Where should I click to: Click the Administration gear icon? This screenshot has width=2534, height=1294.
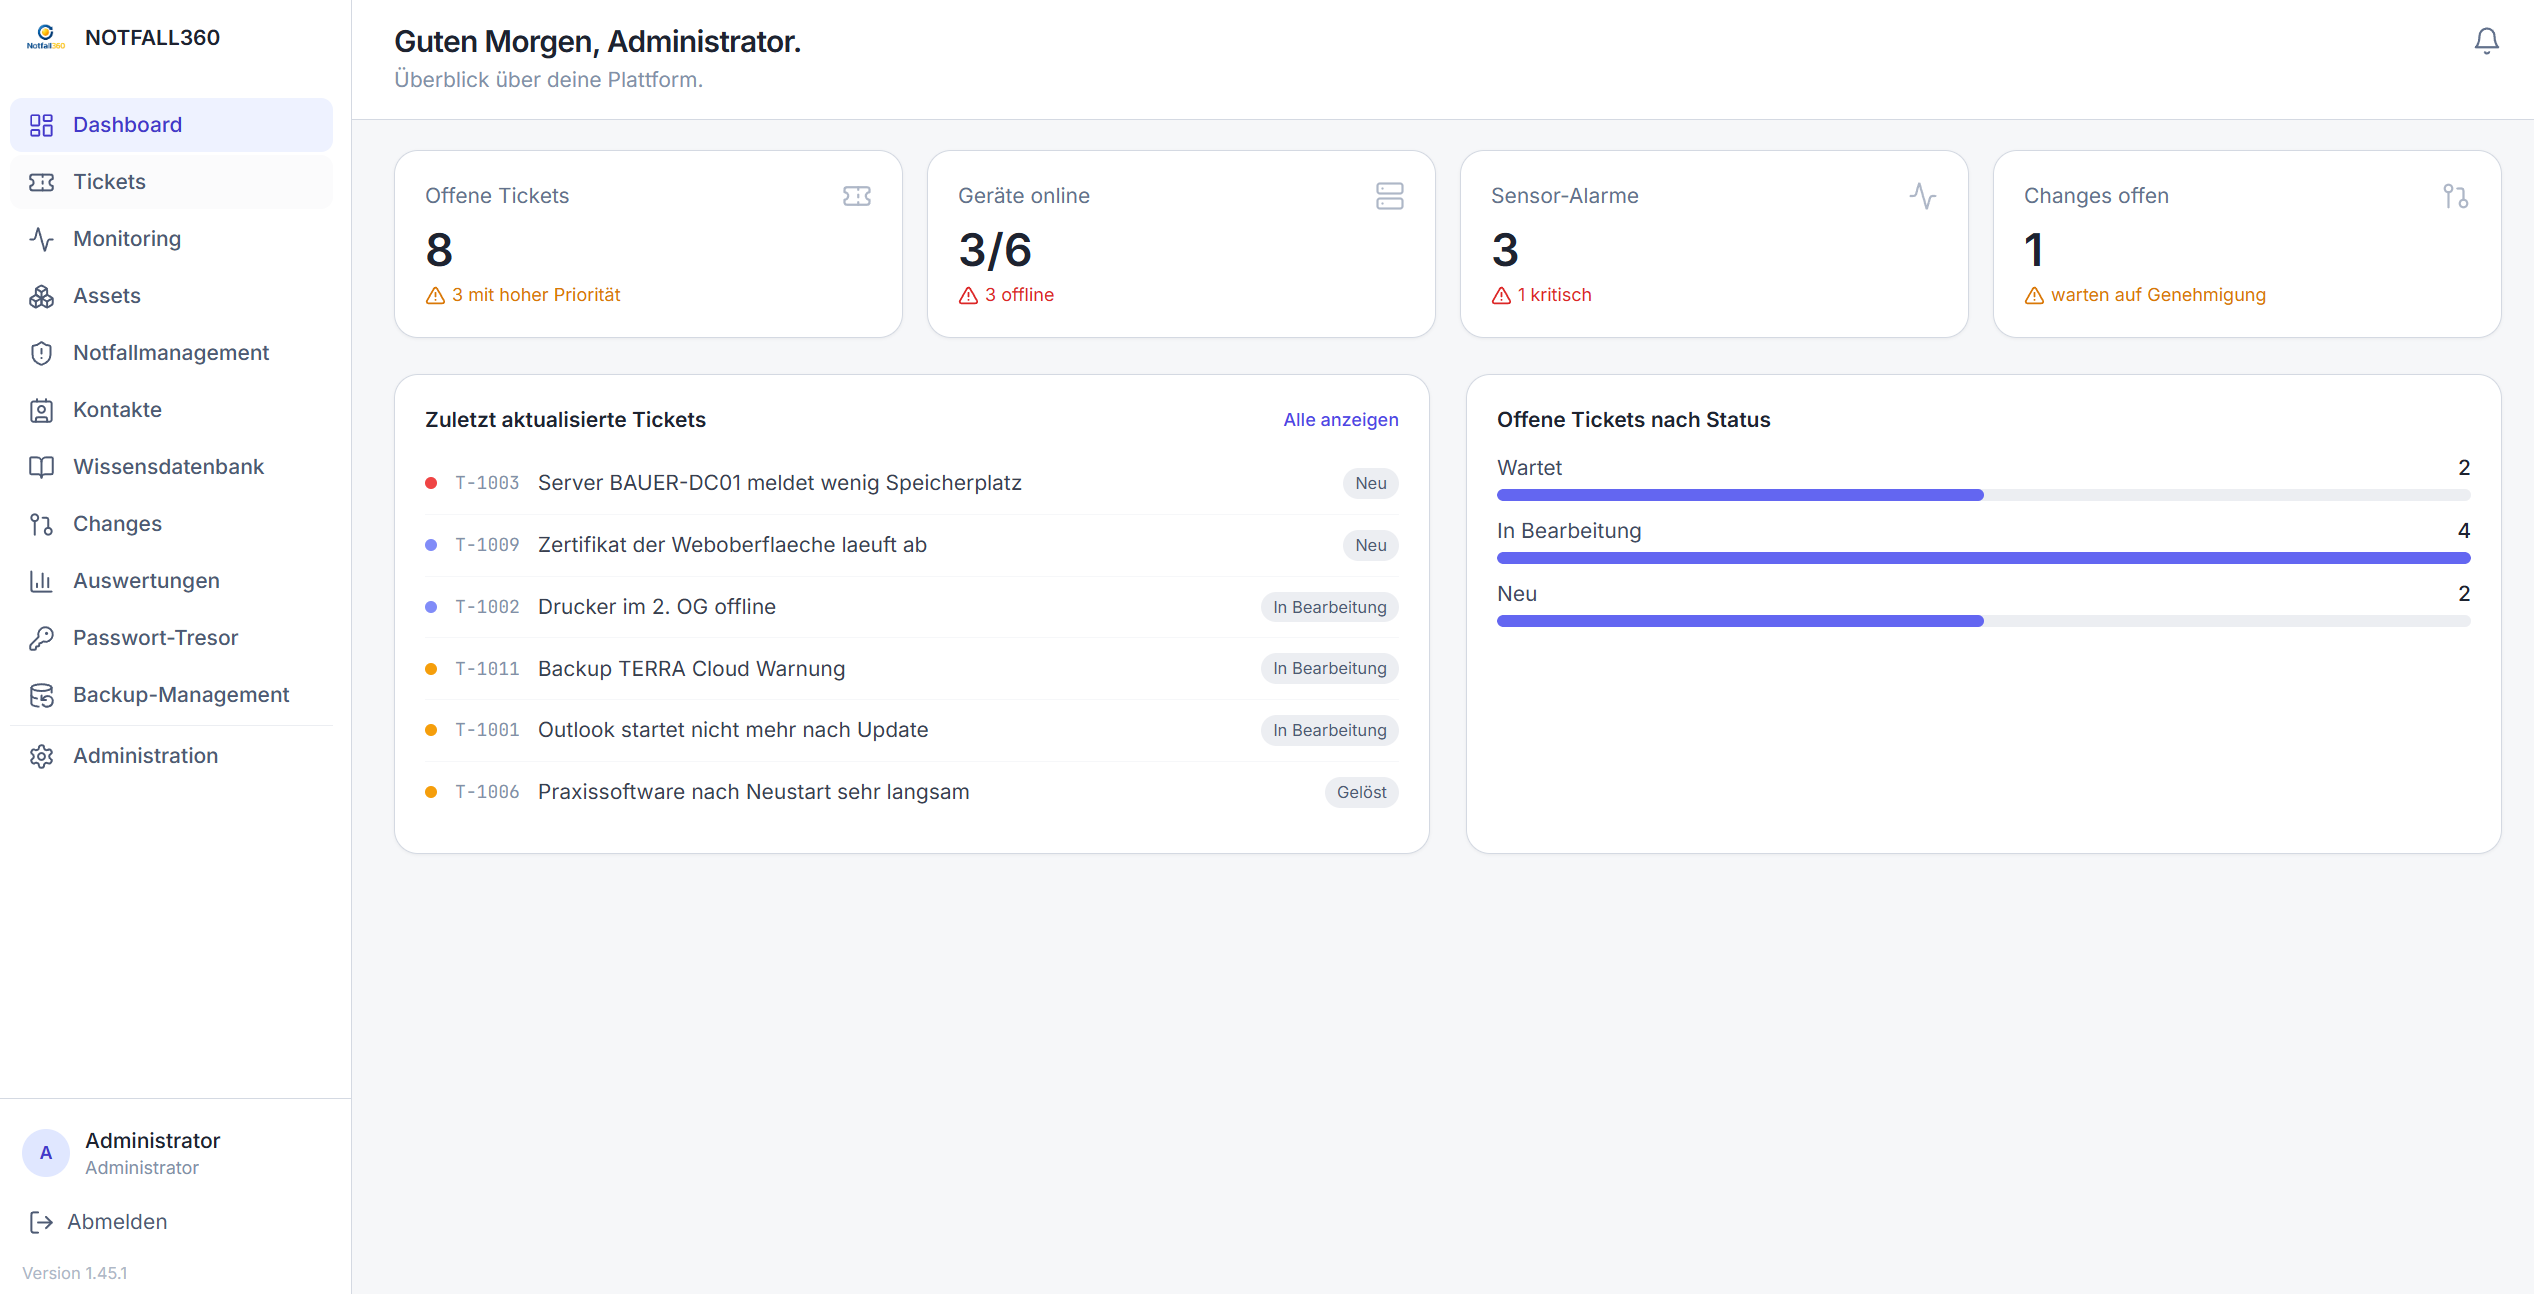tap(41, 756)
